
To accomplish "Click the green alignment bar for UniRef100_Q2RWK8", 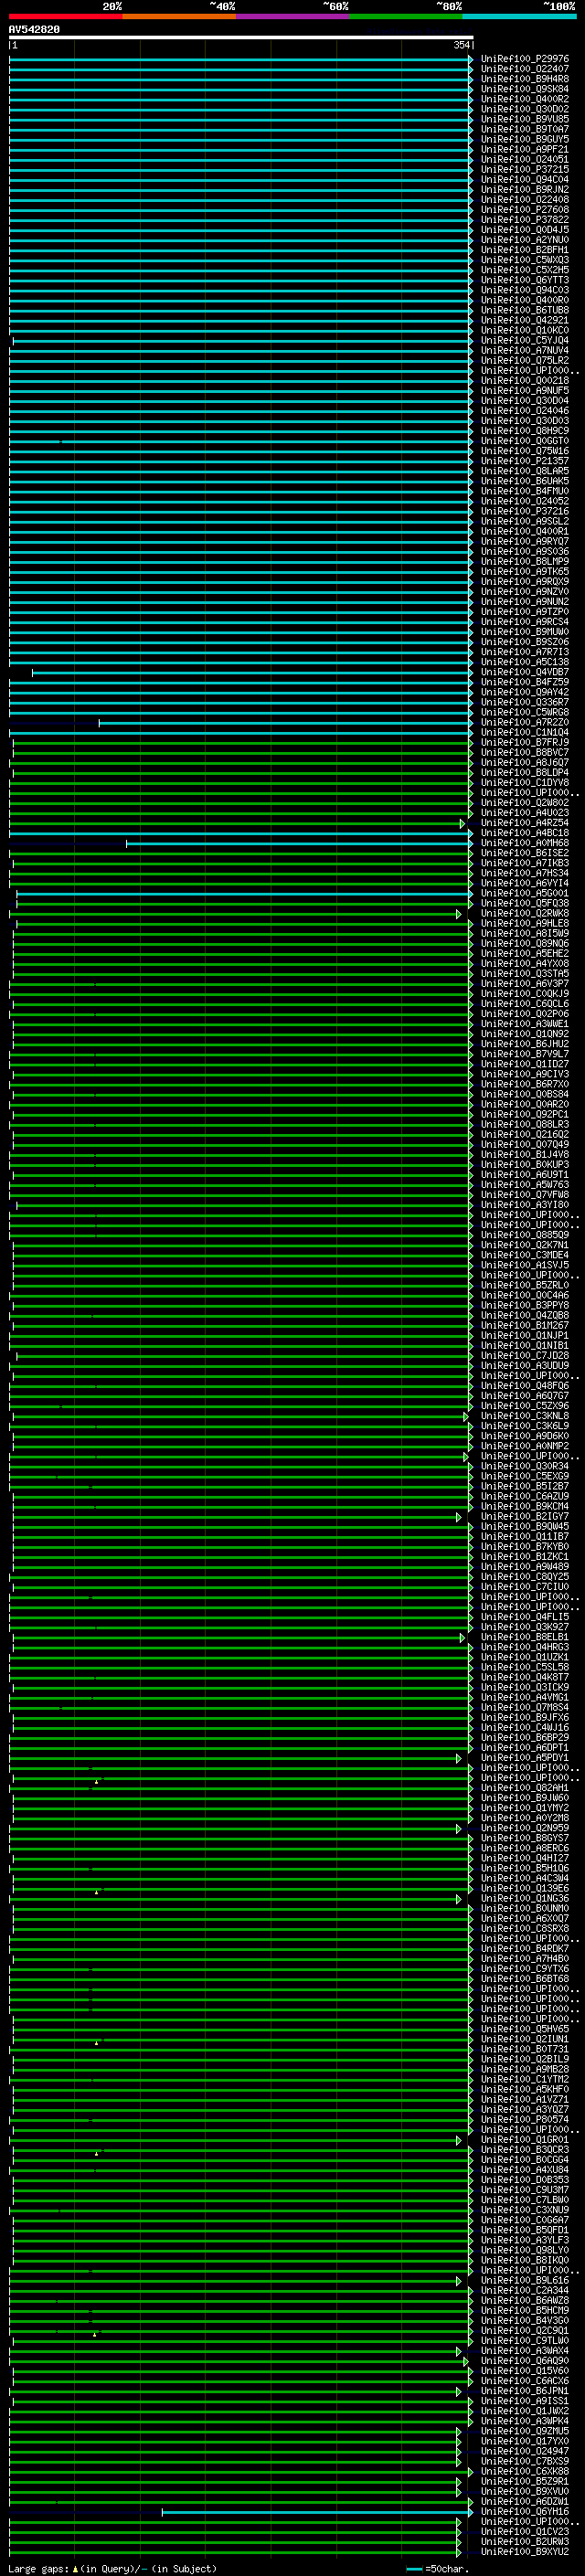I will (235, 913).
